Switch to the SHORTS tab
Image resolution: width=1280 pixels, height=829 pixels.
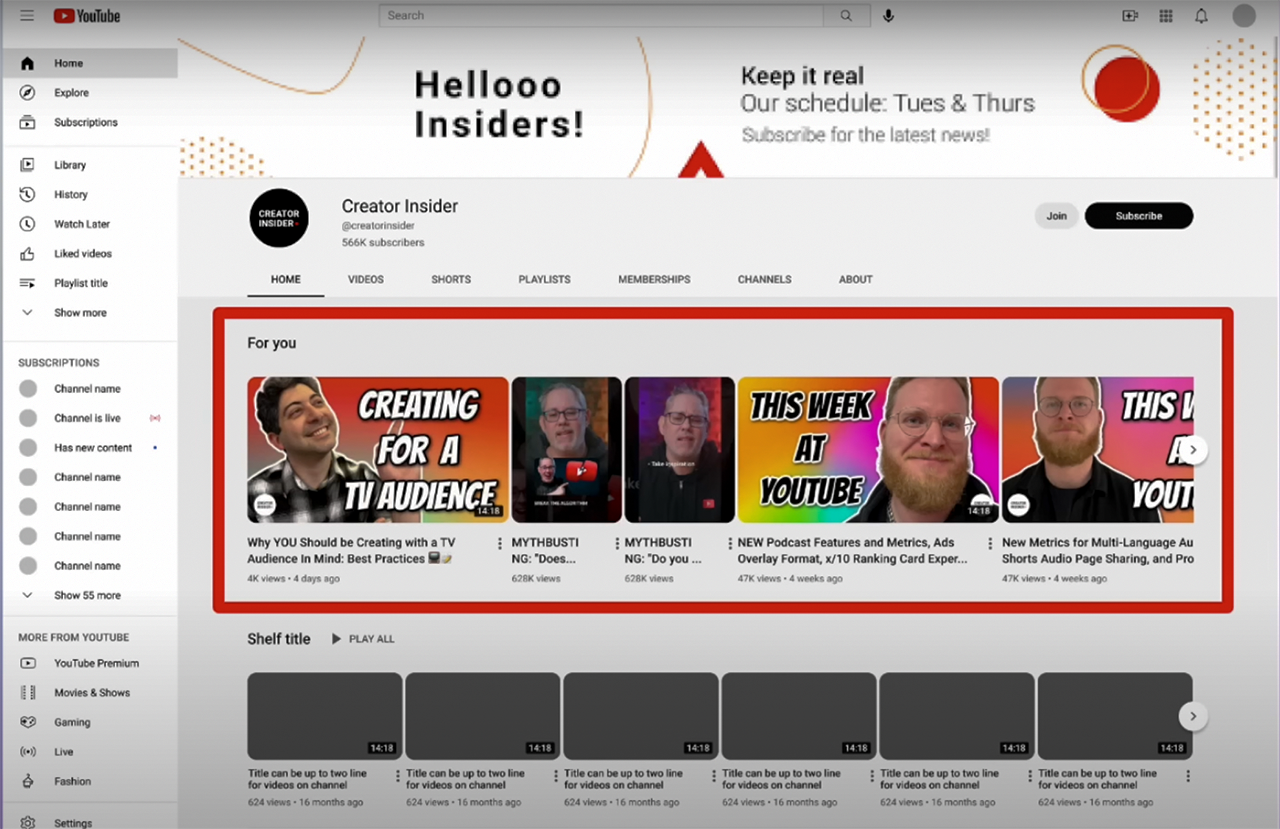point(451,280)
